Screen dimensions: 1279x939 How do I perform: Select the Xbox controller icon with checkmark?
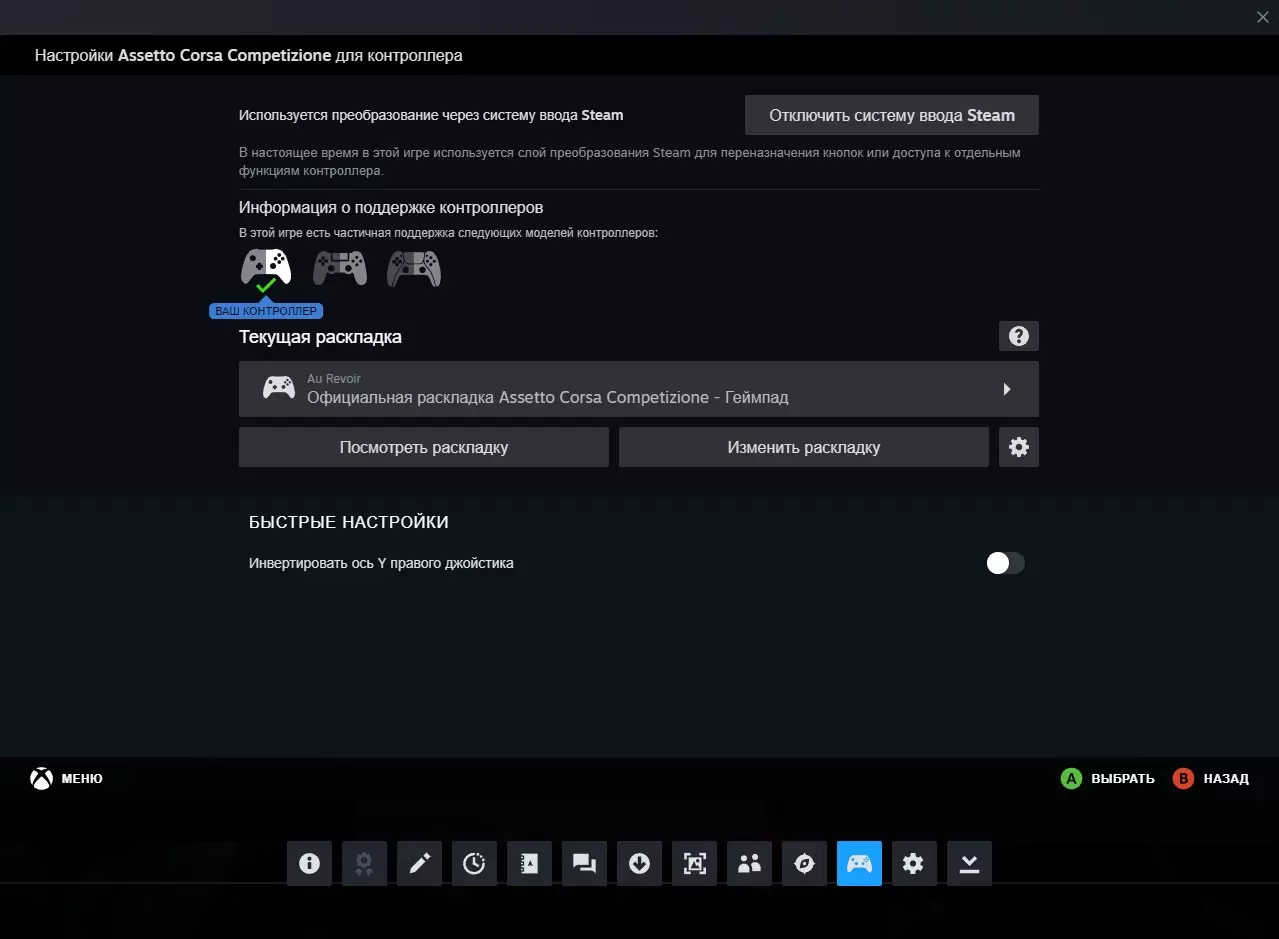tap(266, 268)
